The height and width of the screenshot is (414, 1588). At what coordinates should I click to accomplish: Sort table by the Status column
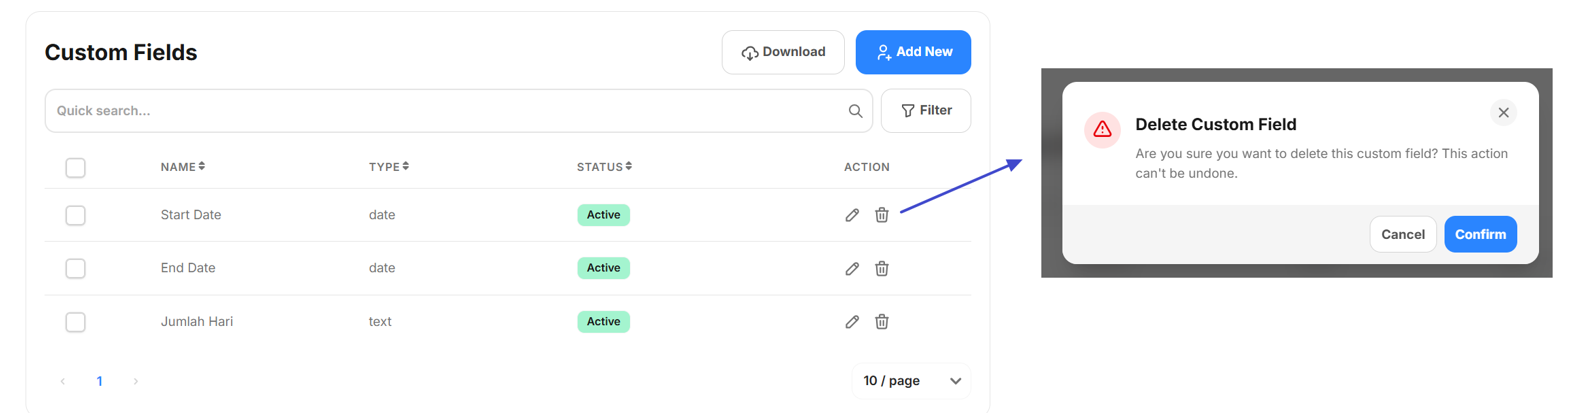tap(604, 167)
